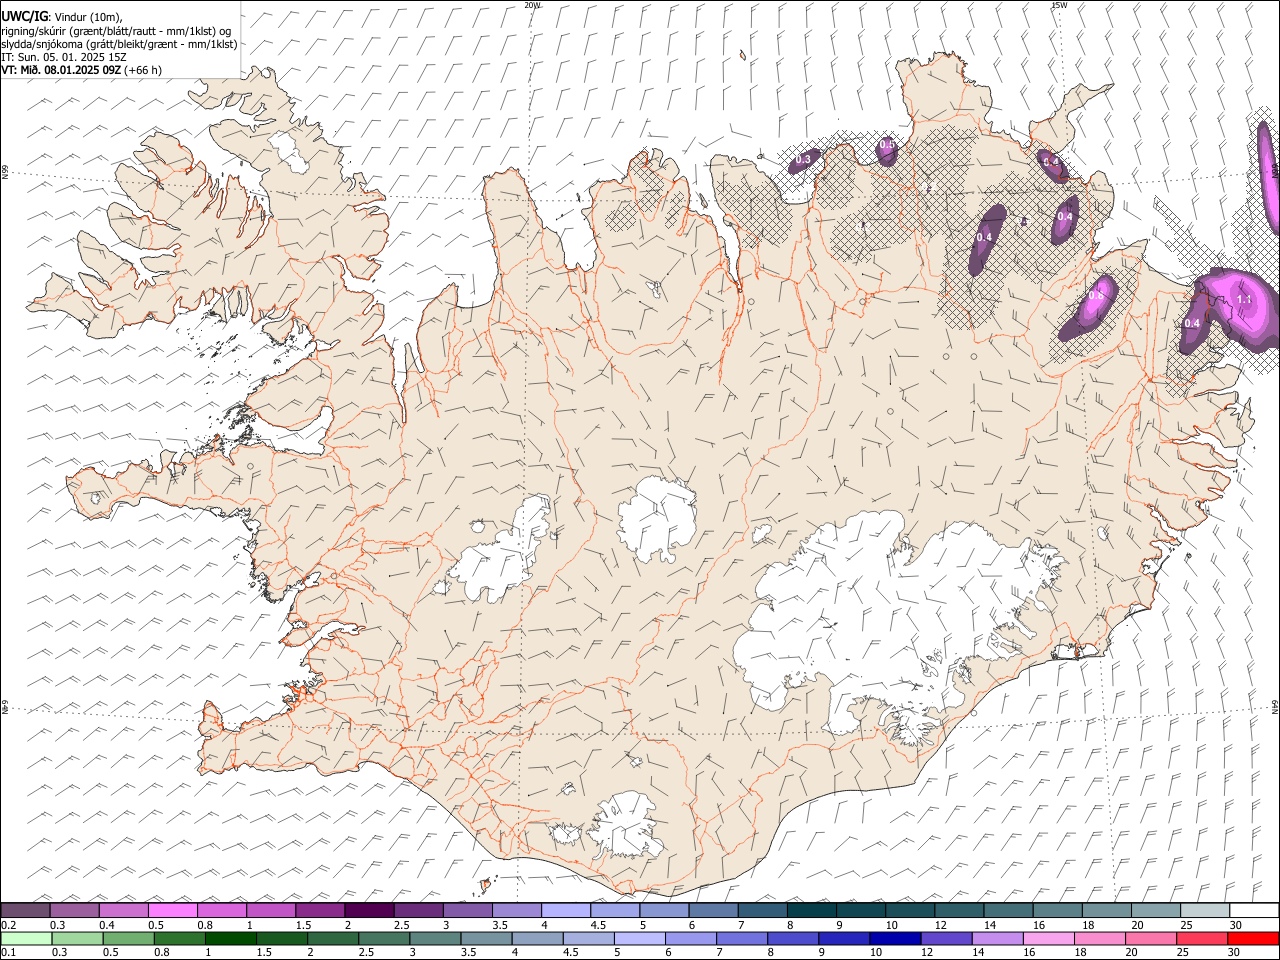Click the 0.1 label in the lower legend
Image resolution: width=1280 pixels, height=960 pixels.
[x=9, y=953]
